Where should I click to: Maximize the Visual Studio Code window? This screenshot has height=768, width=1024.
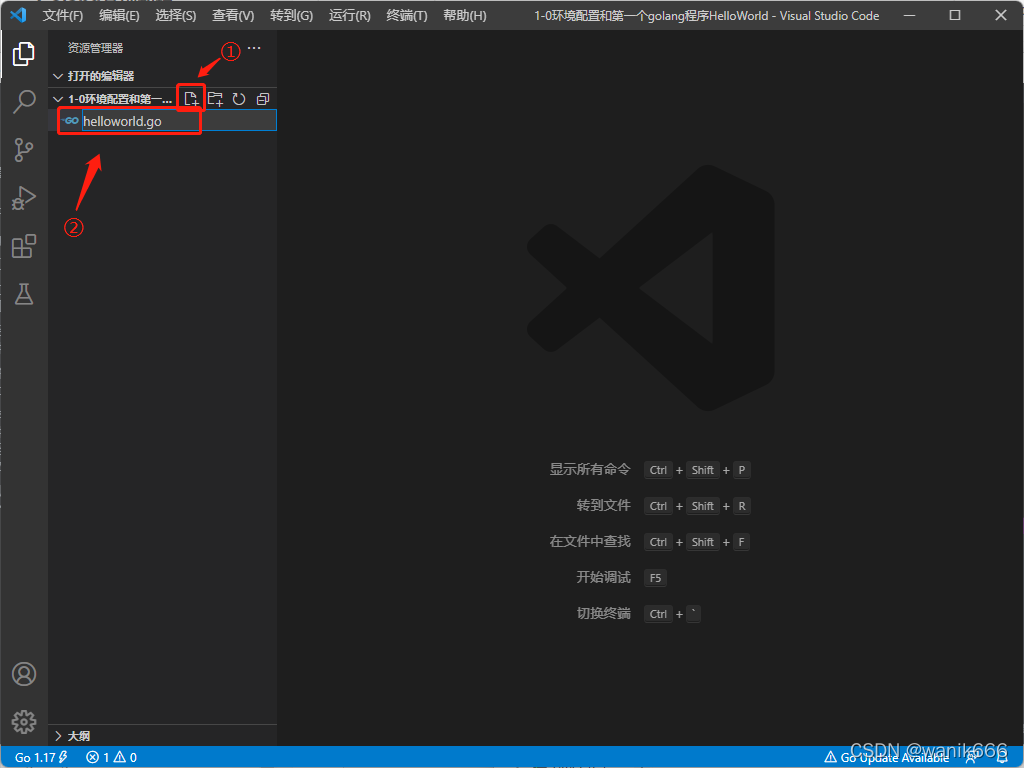[x=955, y=15]
